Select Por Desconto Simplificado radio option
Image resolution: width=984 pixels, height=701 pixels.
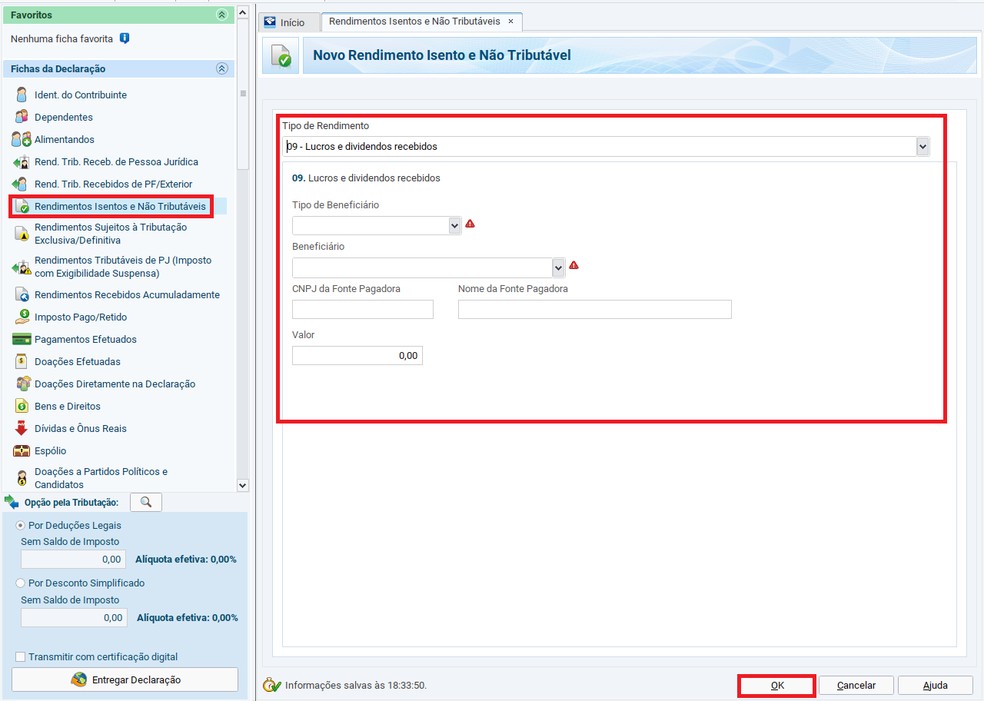tap(21, 583)
